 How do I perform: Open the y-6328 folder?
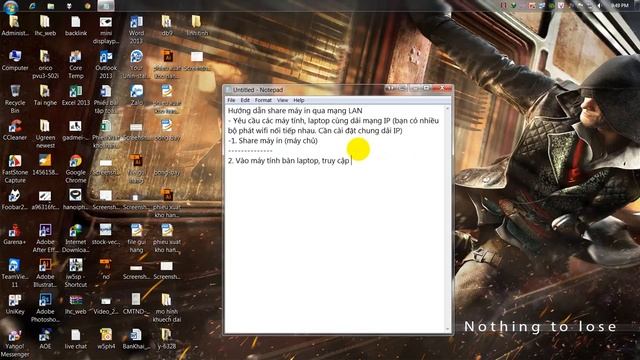click(166, 340)
